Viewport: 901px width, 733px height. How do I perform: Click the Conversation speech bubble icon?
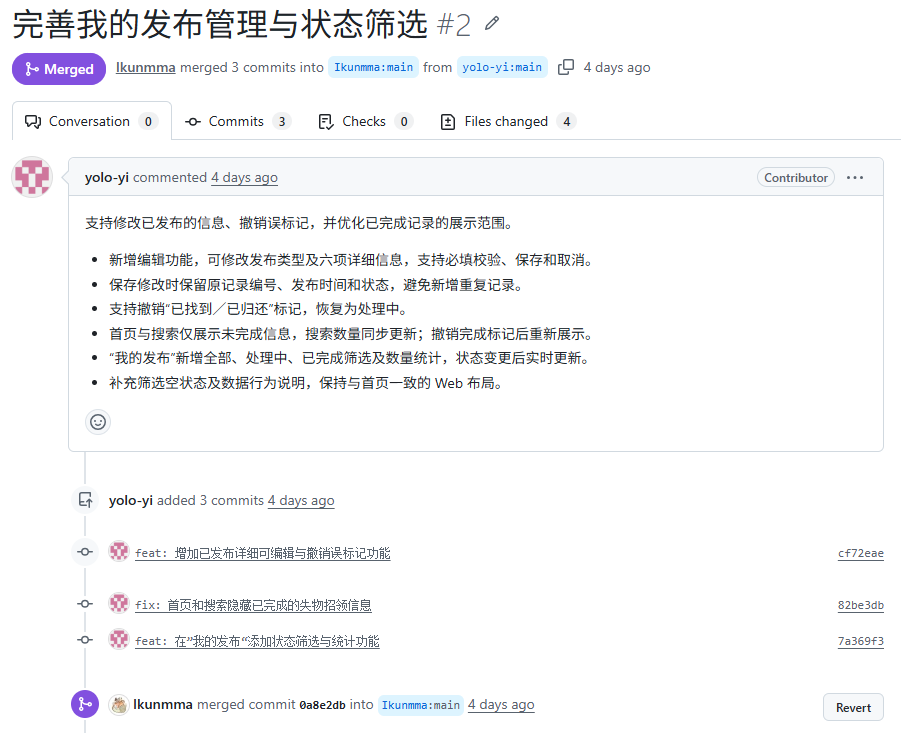tap(33, 122)
